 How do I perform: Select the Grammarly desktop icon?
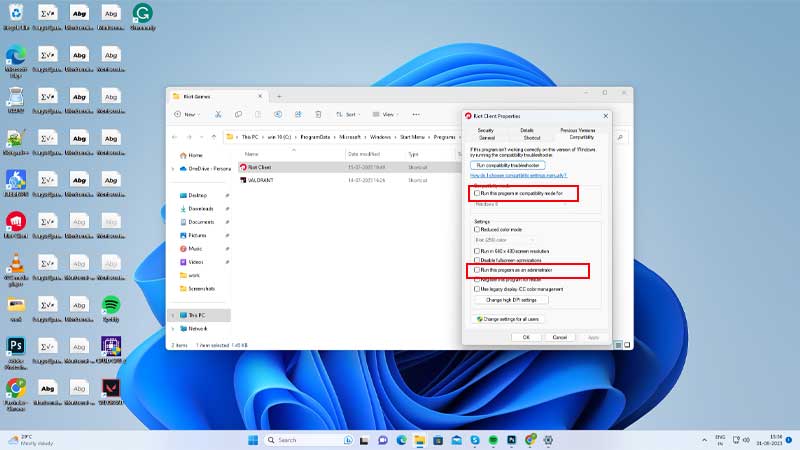pyautogui.click(x=142, y=17)
